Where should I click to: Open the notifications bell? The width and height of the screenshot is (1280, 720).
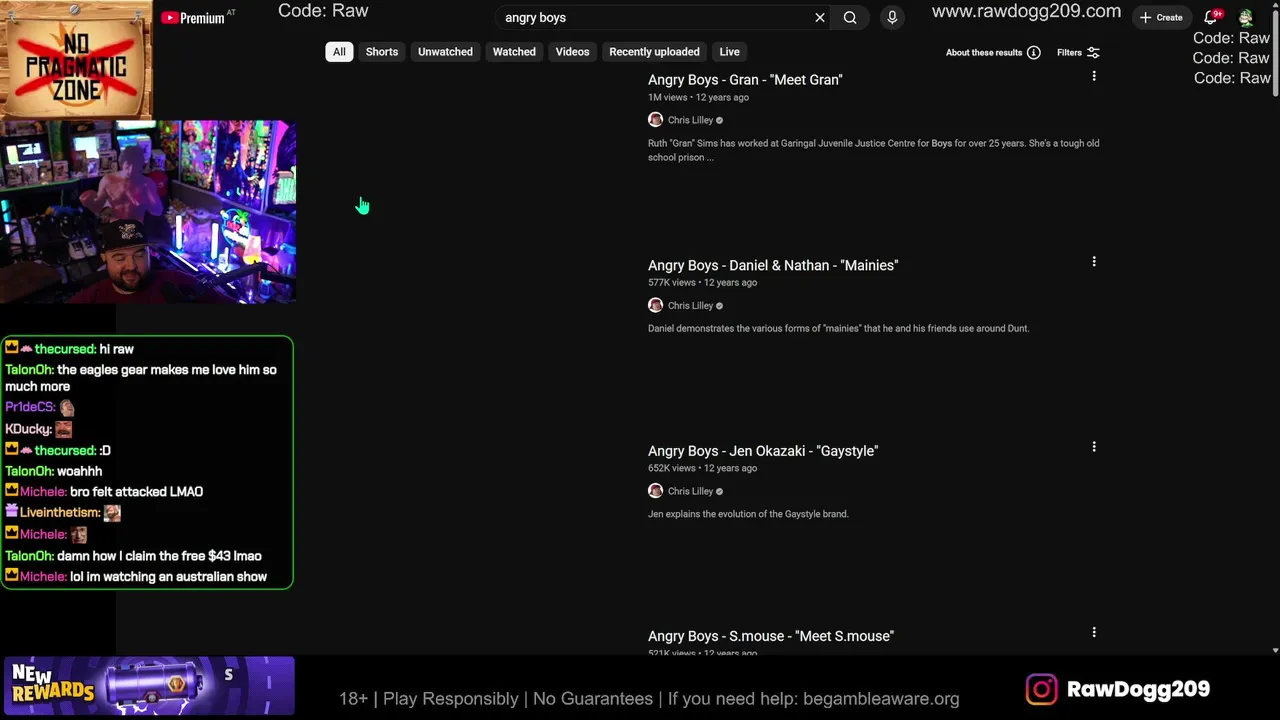1211,17
